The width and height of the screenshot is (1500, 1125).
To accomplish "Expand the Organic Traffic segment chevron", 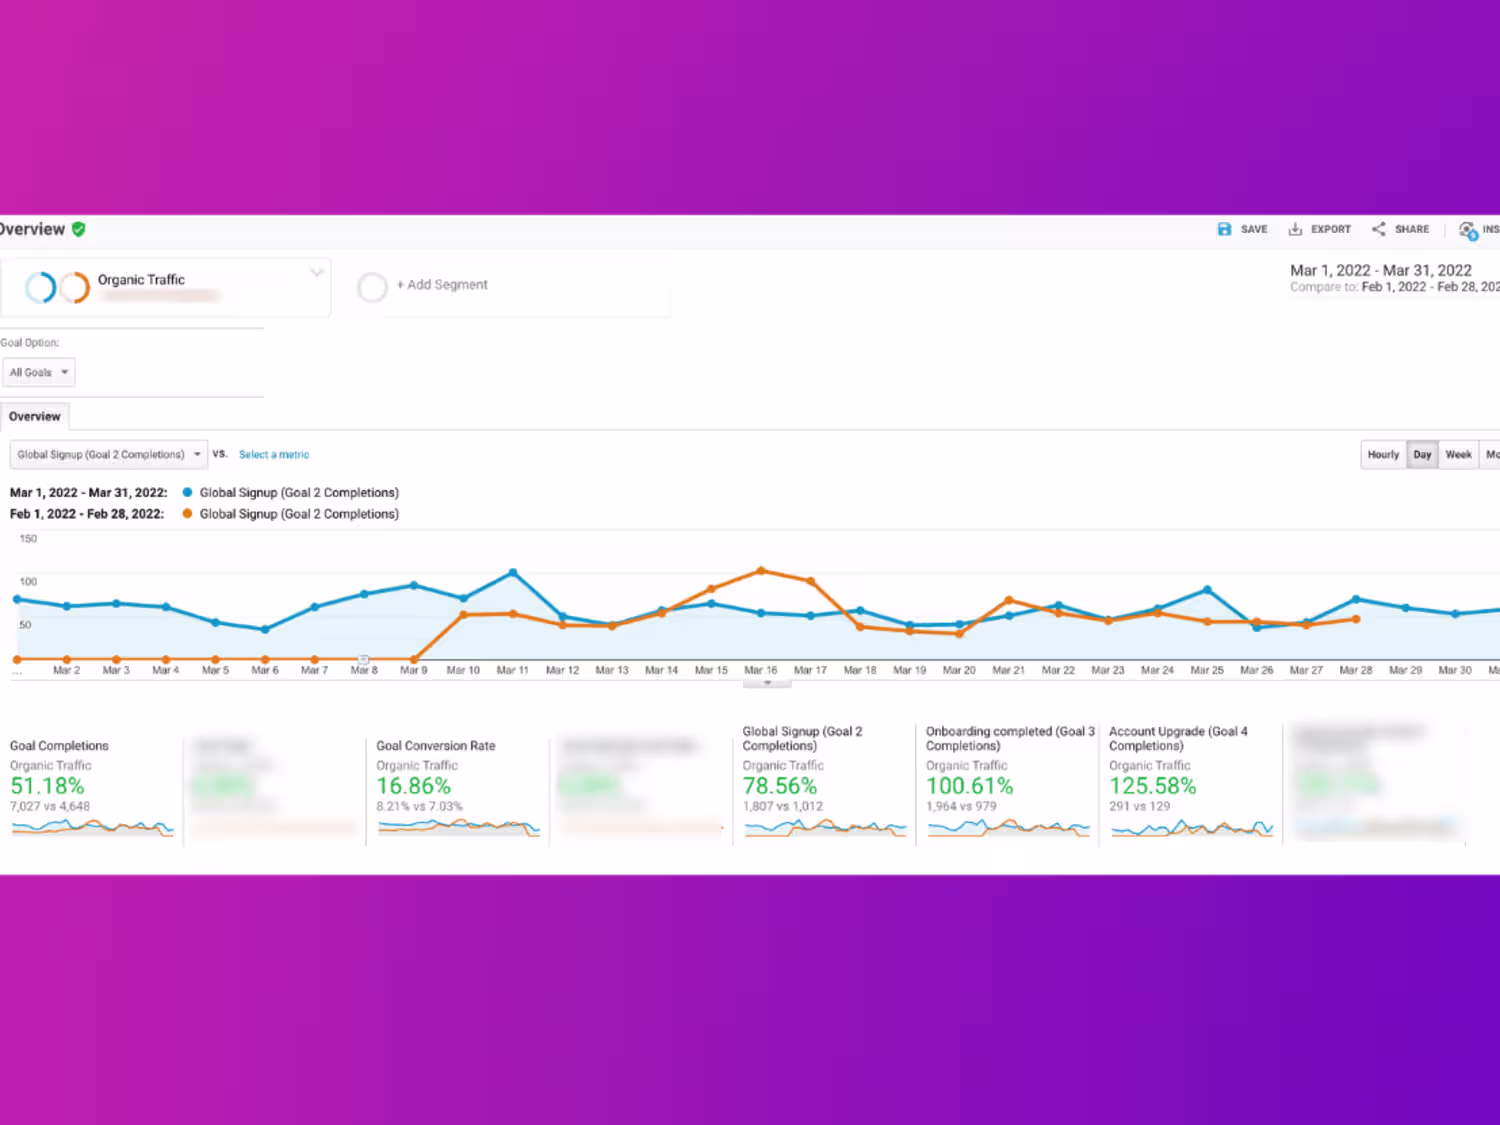I will tap(317, 272).
